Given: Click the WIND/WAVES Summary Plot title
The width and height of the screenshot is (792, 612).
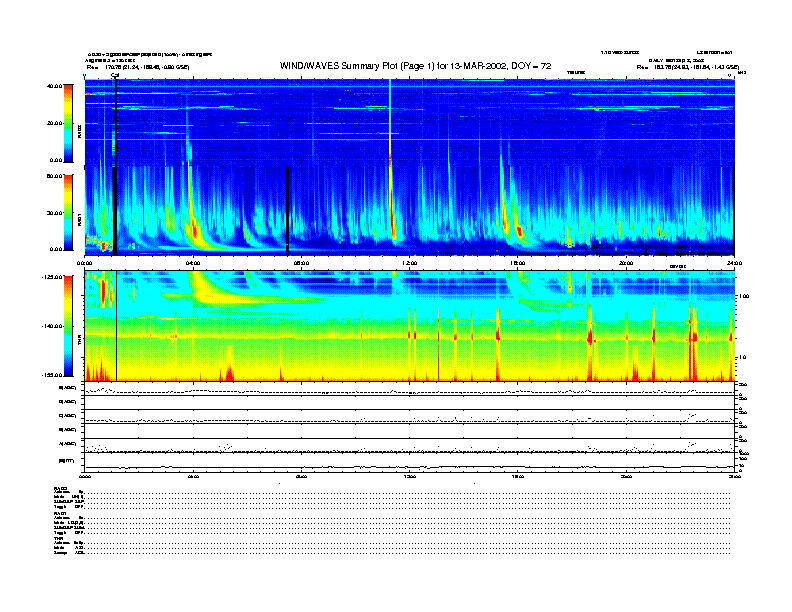Looking at the screenshot, I should (415, 66).
